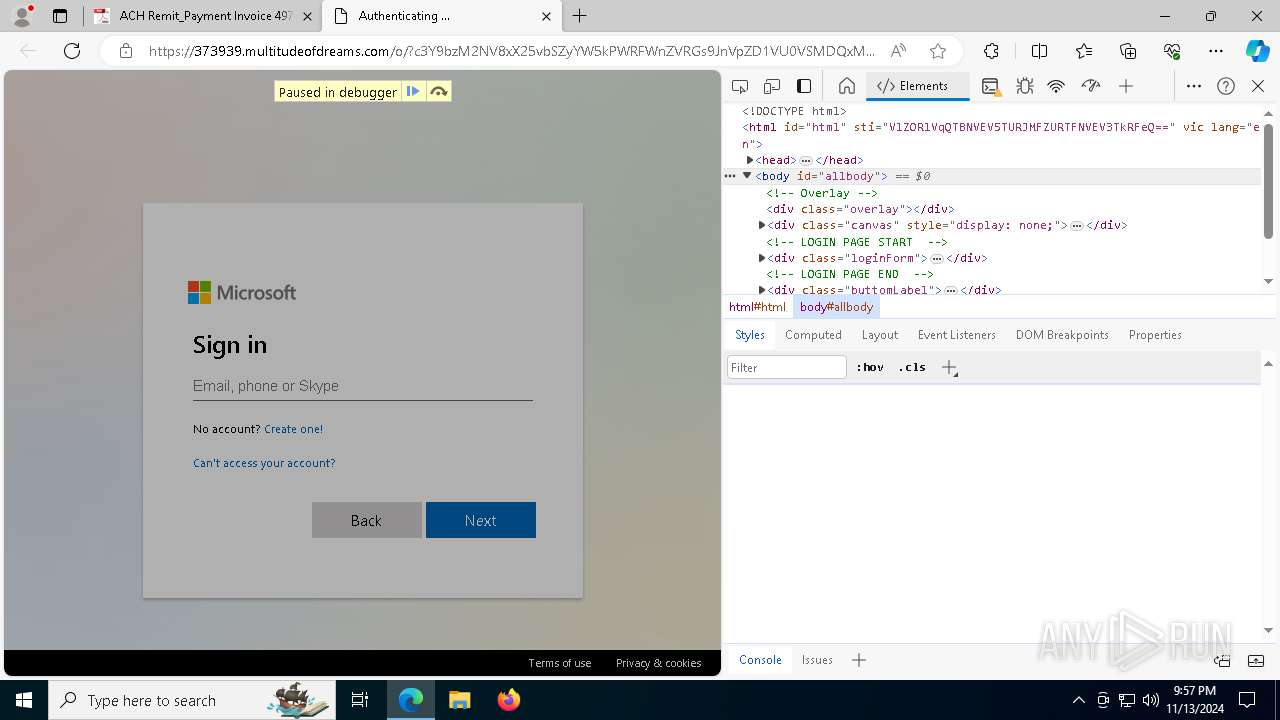
Task: Step over next function call in debugger overlay
Action: point(438,91)
